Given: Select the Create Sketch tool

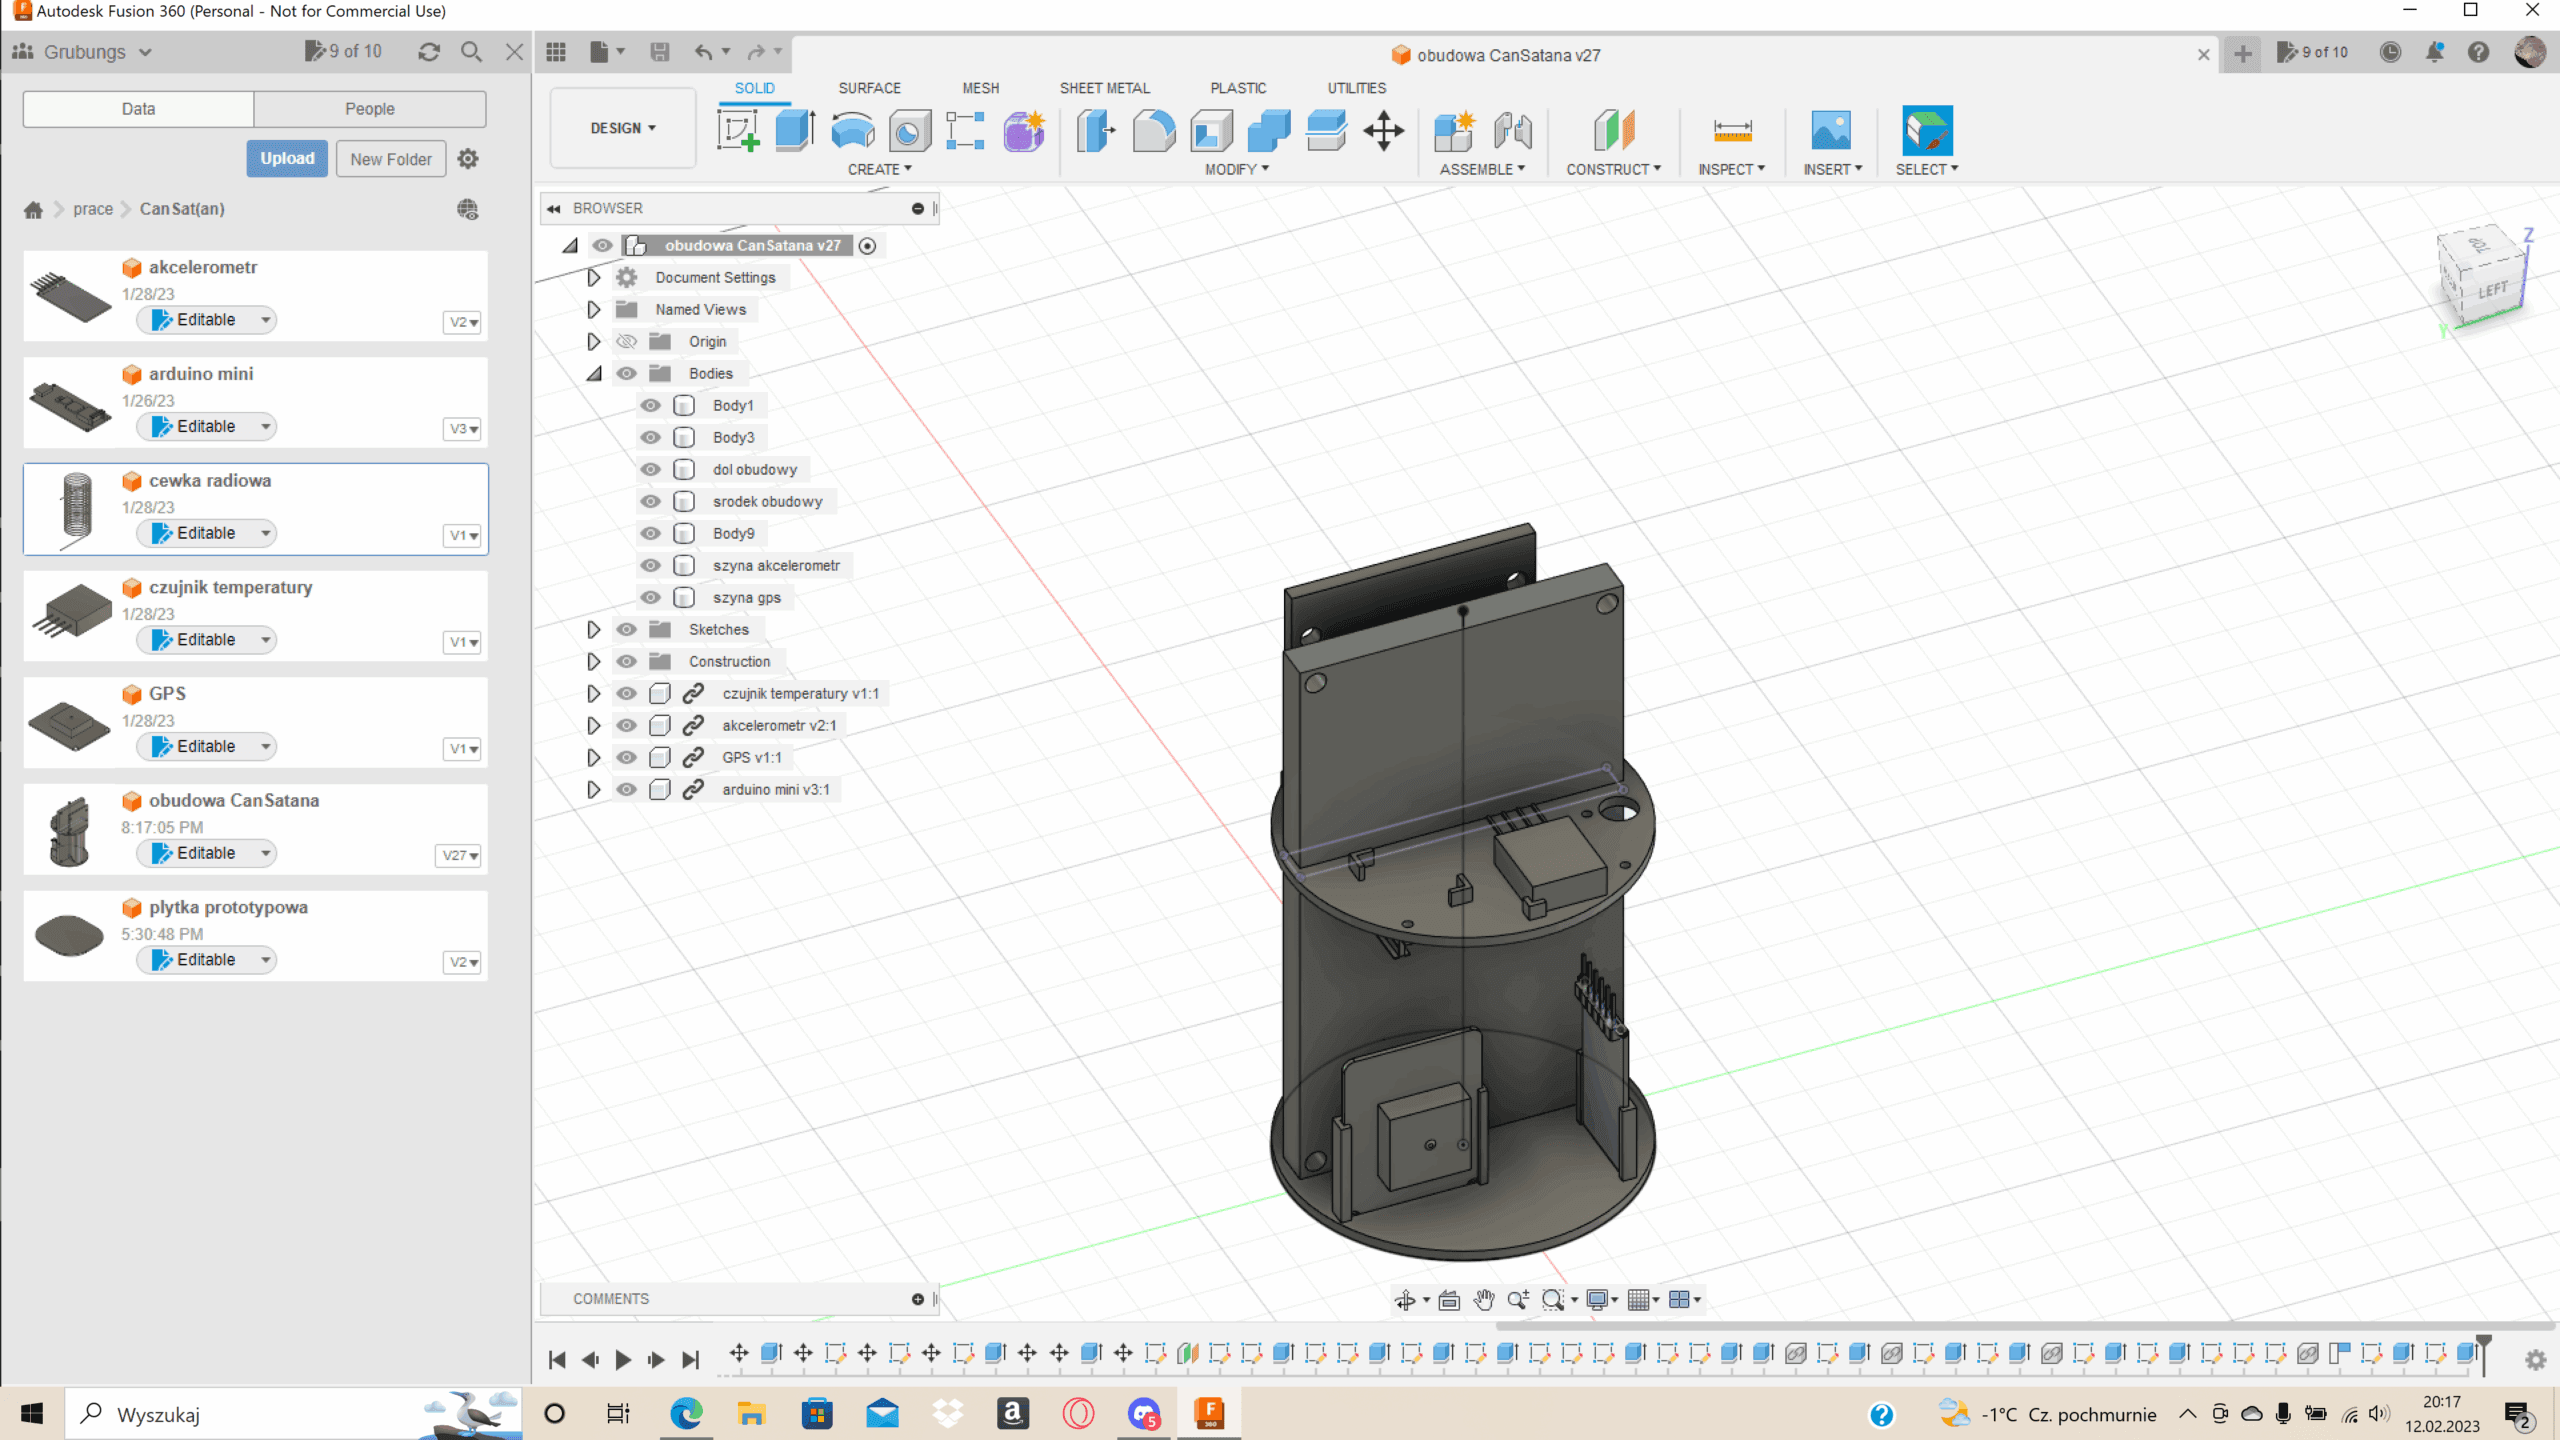Looking at the screenshot, I should click(x=738, y=131).
